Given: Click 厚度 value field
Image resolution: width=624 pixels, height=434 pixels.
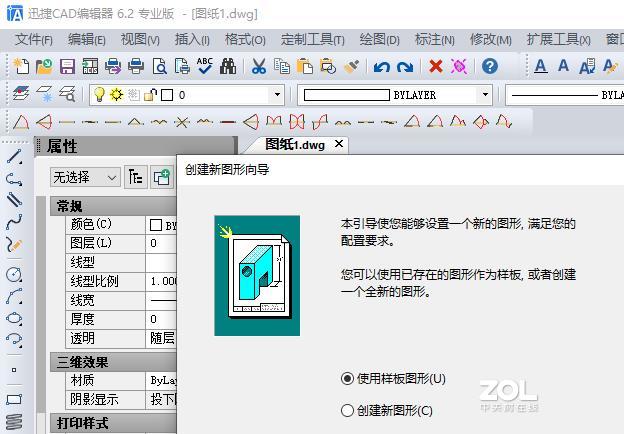Looking at the screenshot, I should pyautogui.click(x=161, y=319).
